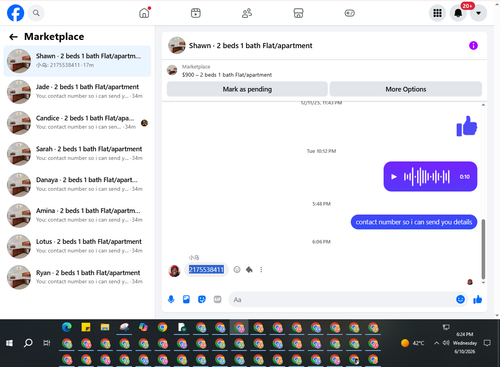Open Task View on the taskbar
Image resolution: width=500 pixels, height=367 pixels.
(47, 343)
